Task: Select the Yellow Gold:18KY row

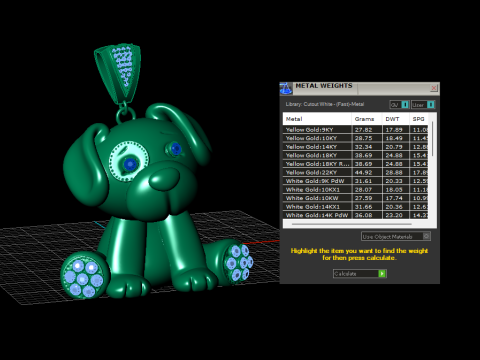Action: 356,155
